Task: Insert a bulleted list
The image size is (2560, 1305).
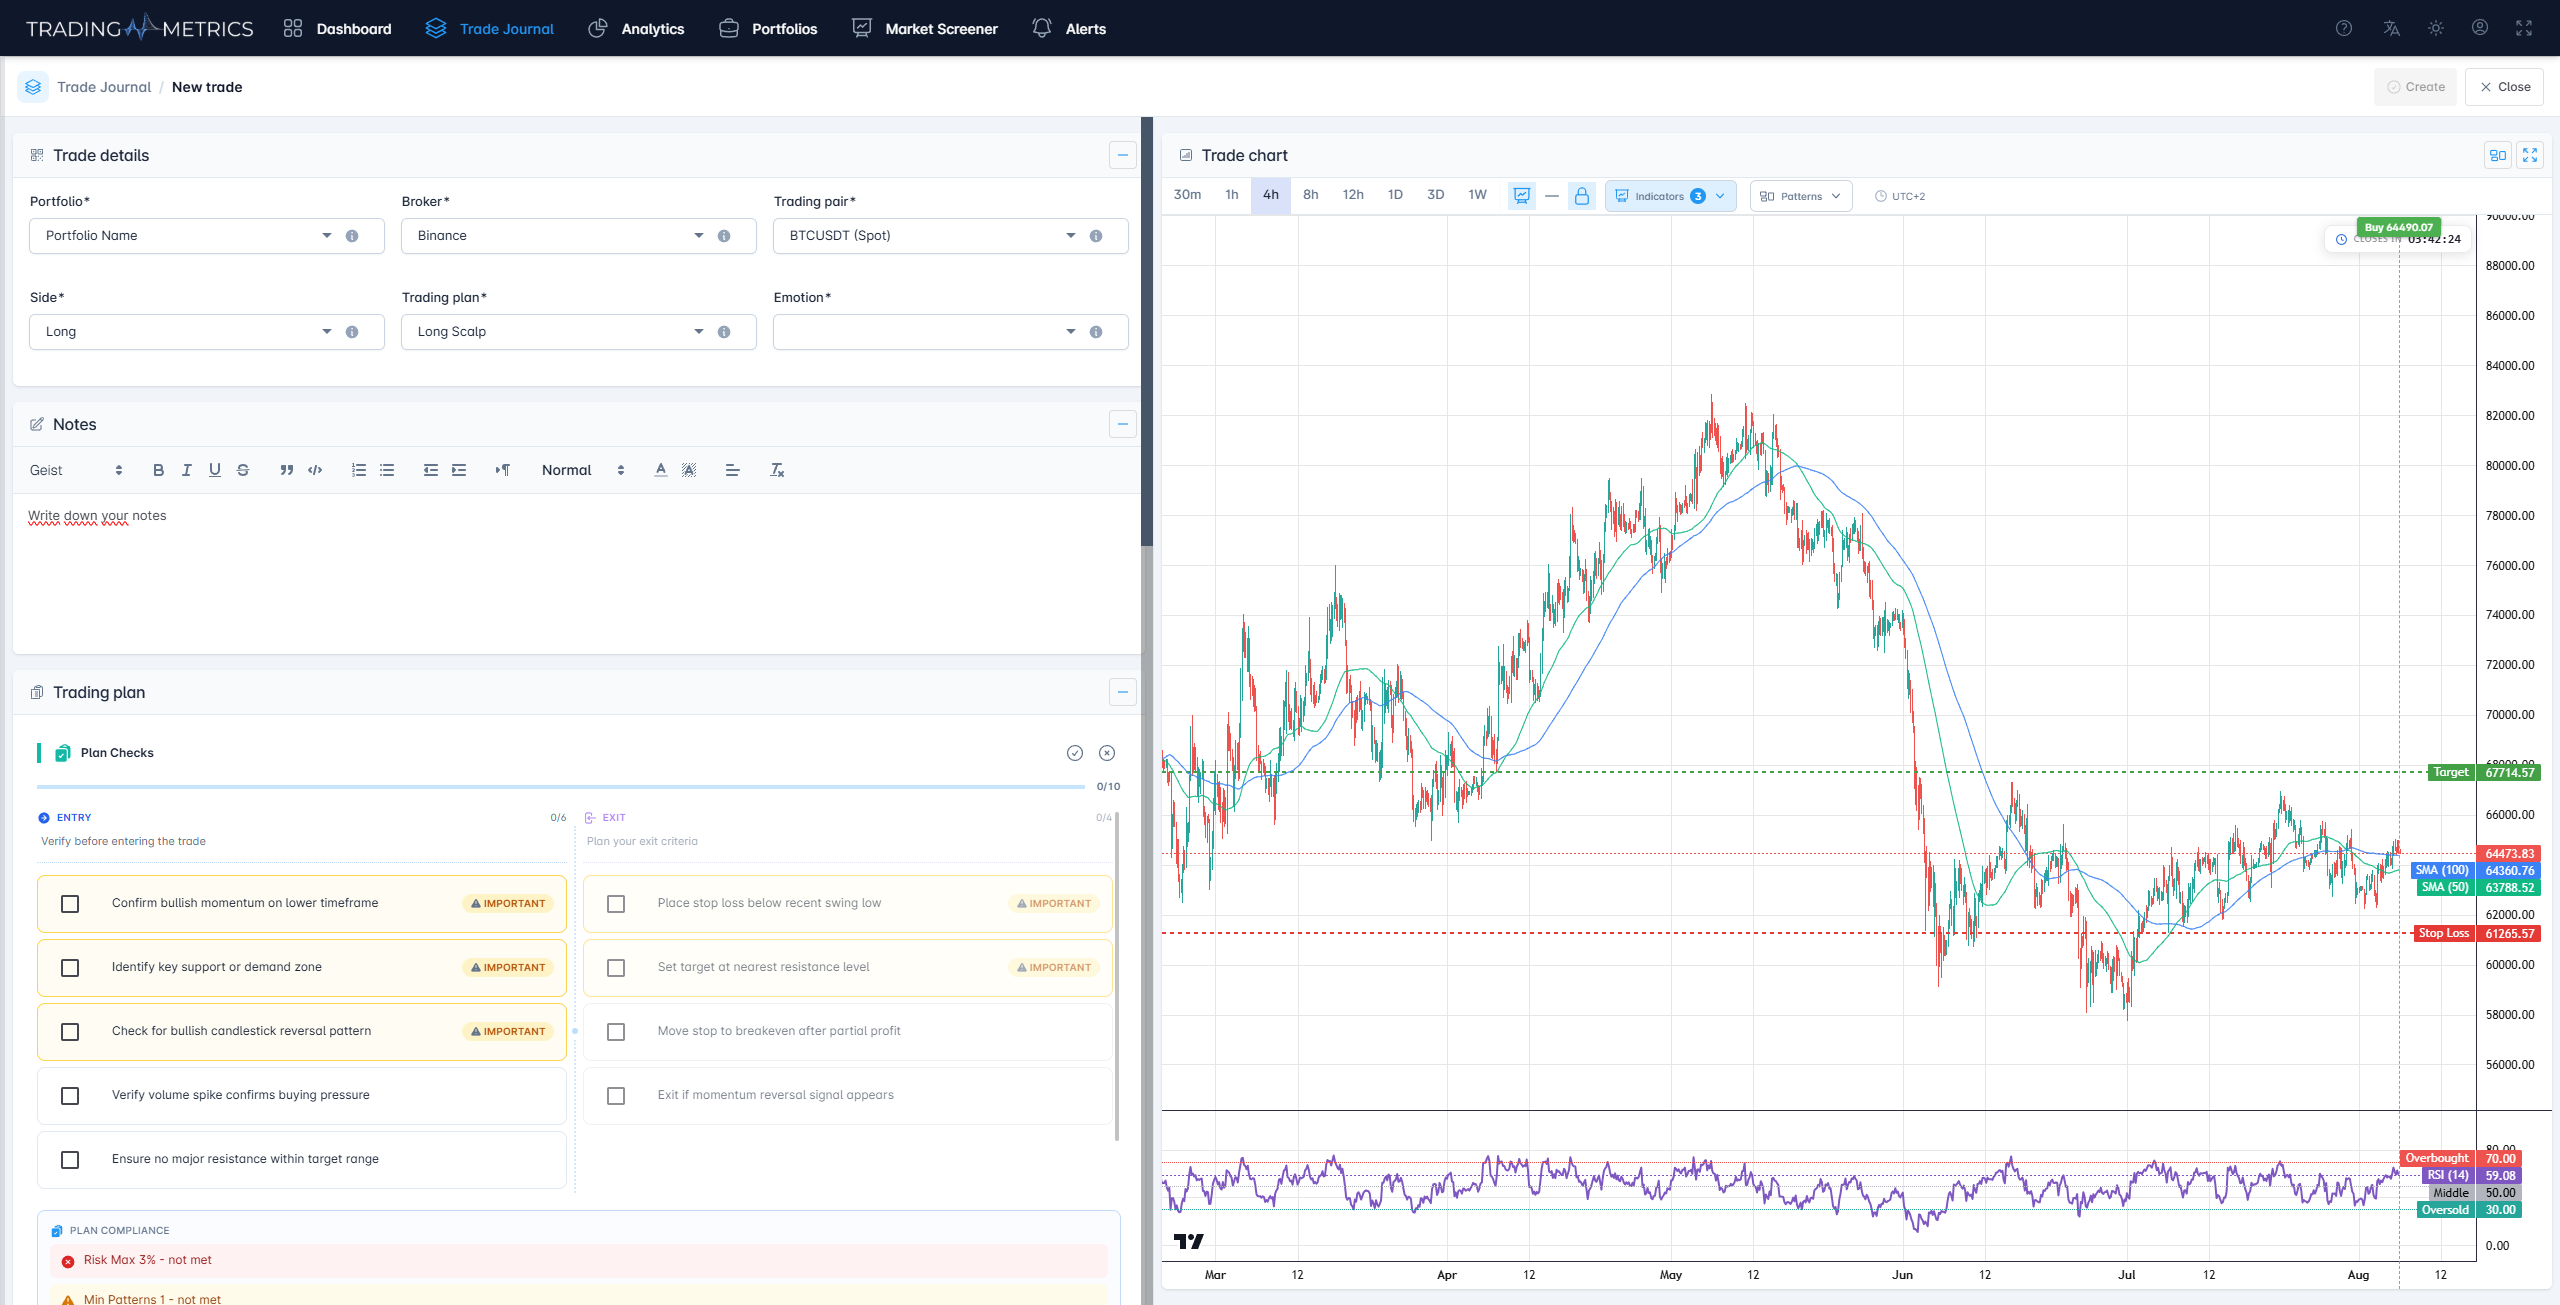Action: tap(387, 470)
